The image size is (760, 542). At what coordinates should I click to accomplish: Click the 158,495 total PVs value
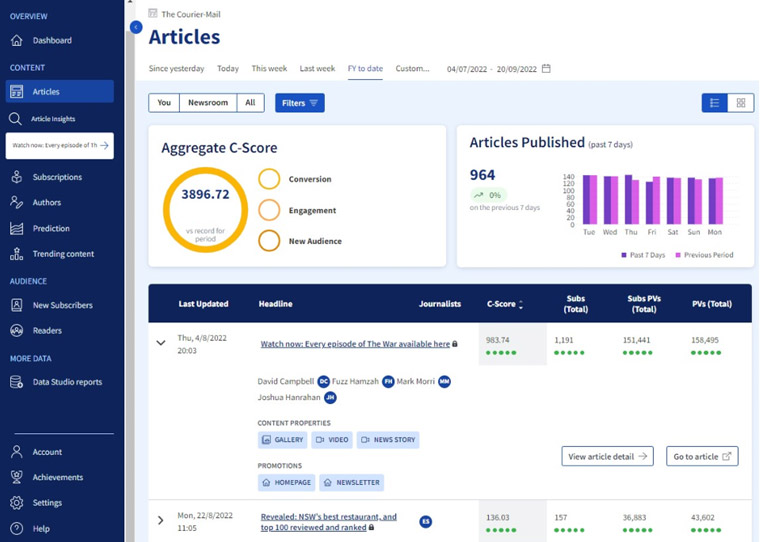pos(705,340)
